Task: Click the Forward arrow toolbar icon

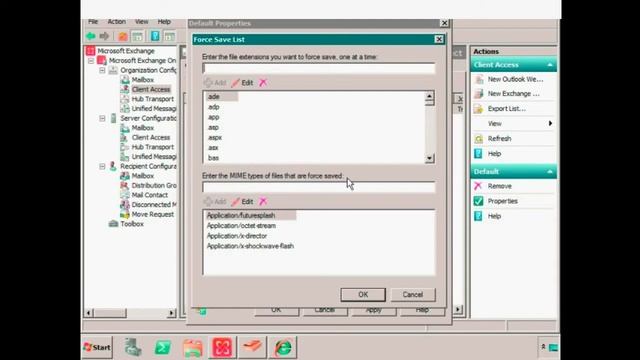Action: (104, 36)
